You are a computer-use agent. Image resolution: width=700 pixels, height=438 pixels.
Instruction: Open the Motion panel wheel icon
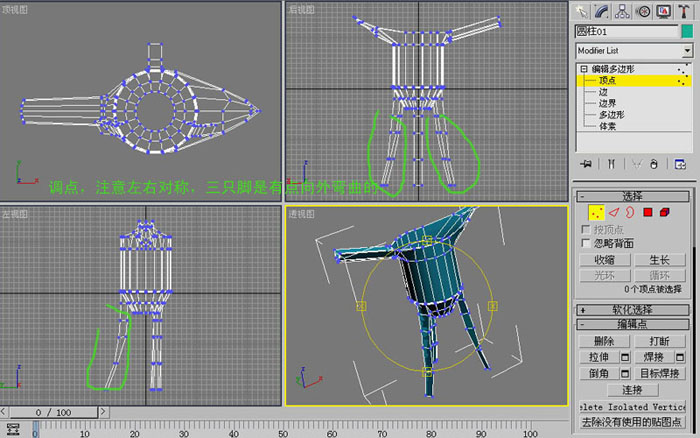[643, 11]
